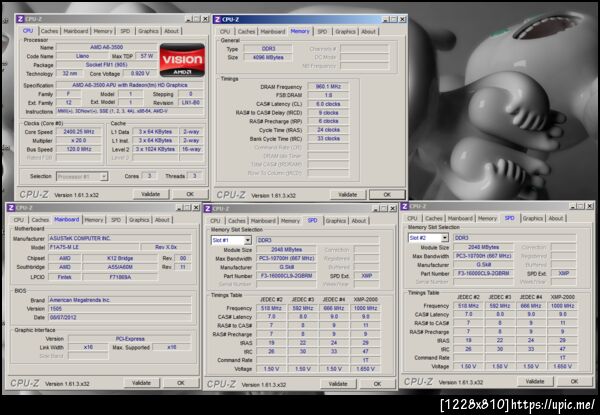Click the AMD Vision logo in CPU window

pos(182,60)
